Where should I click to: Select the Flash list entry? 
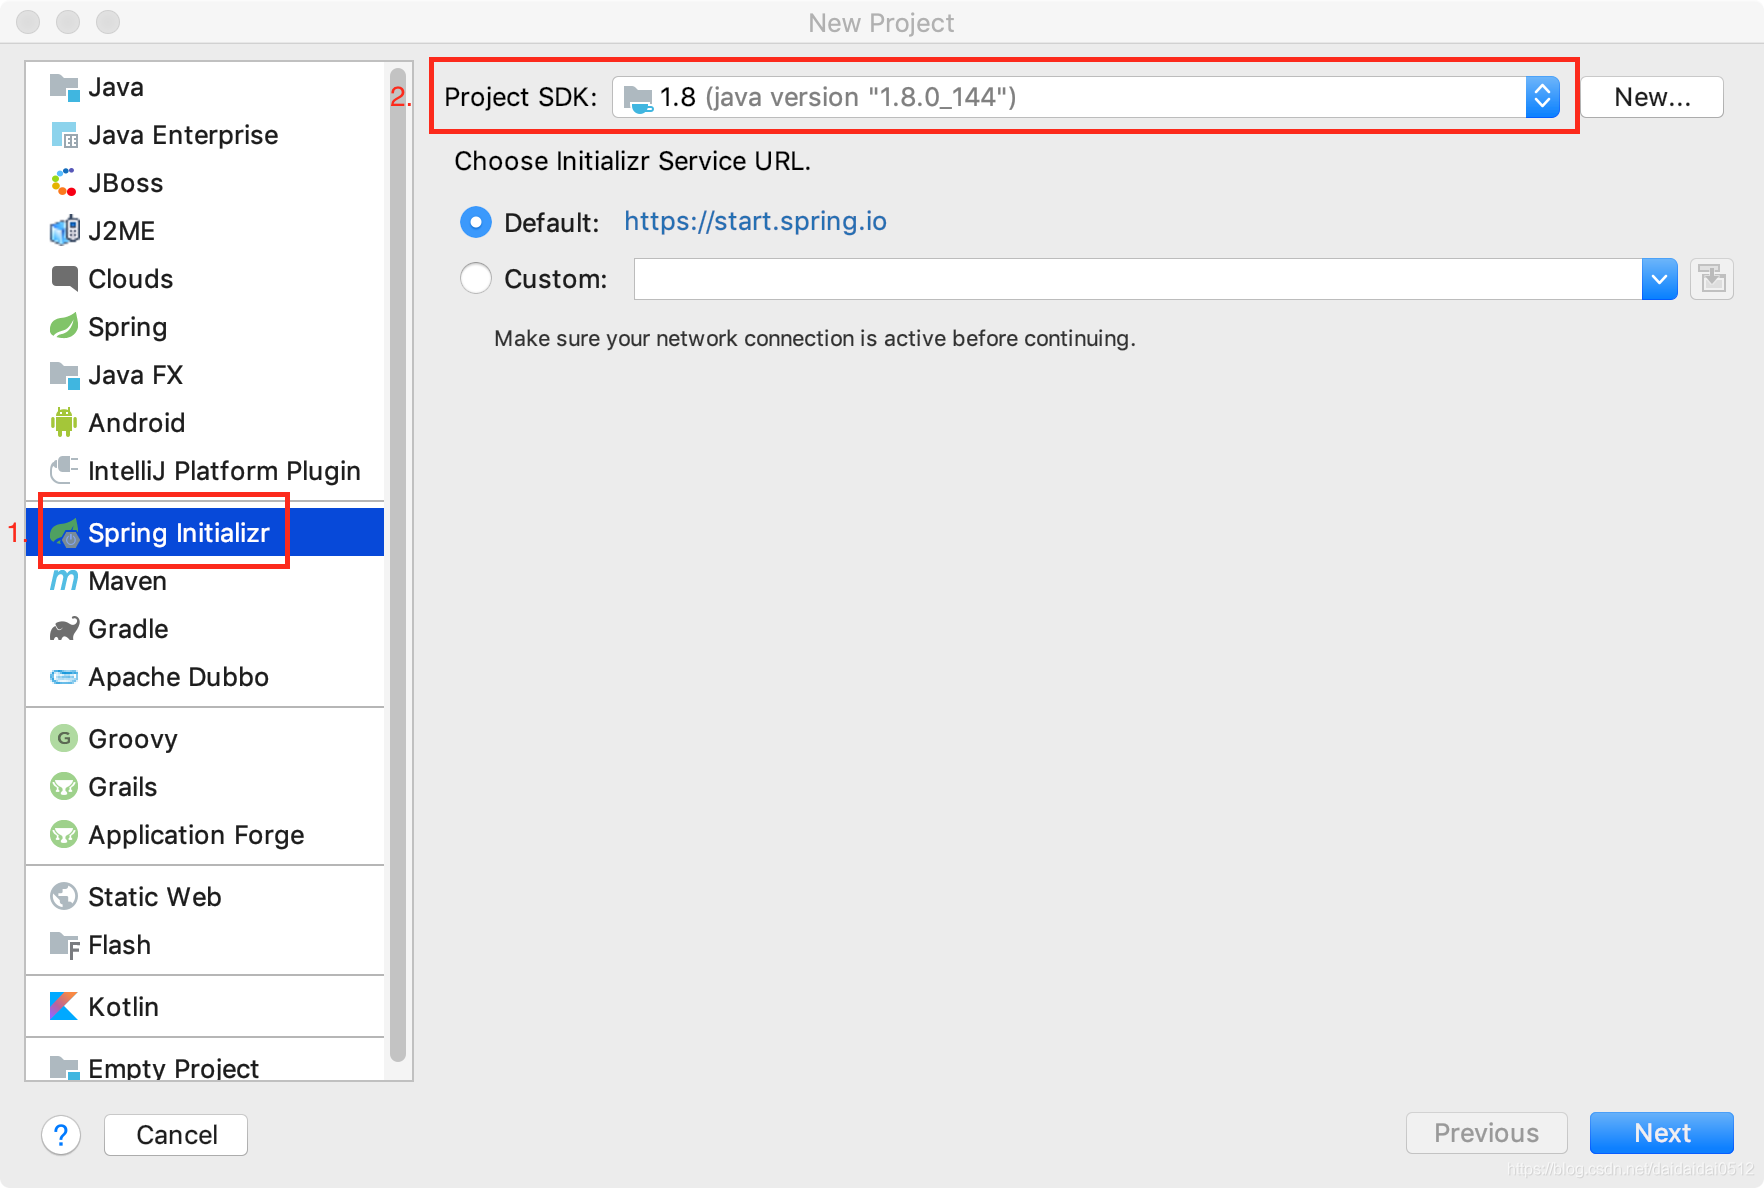tap(205, 945)
